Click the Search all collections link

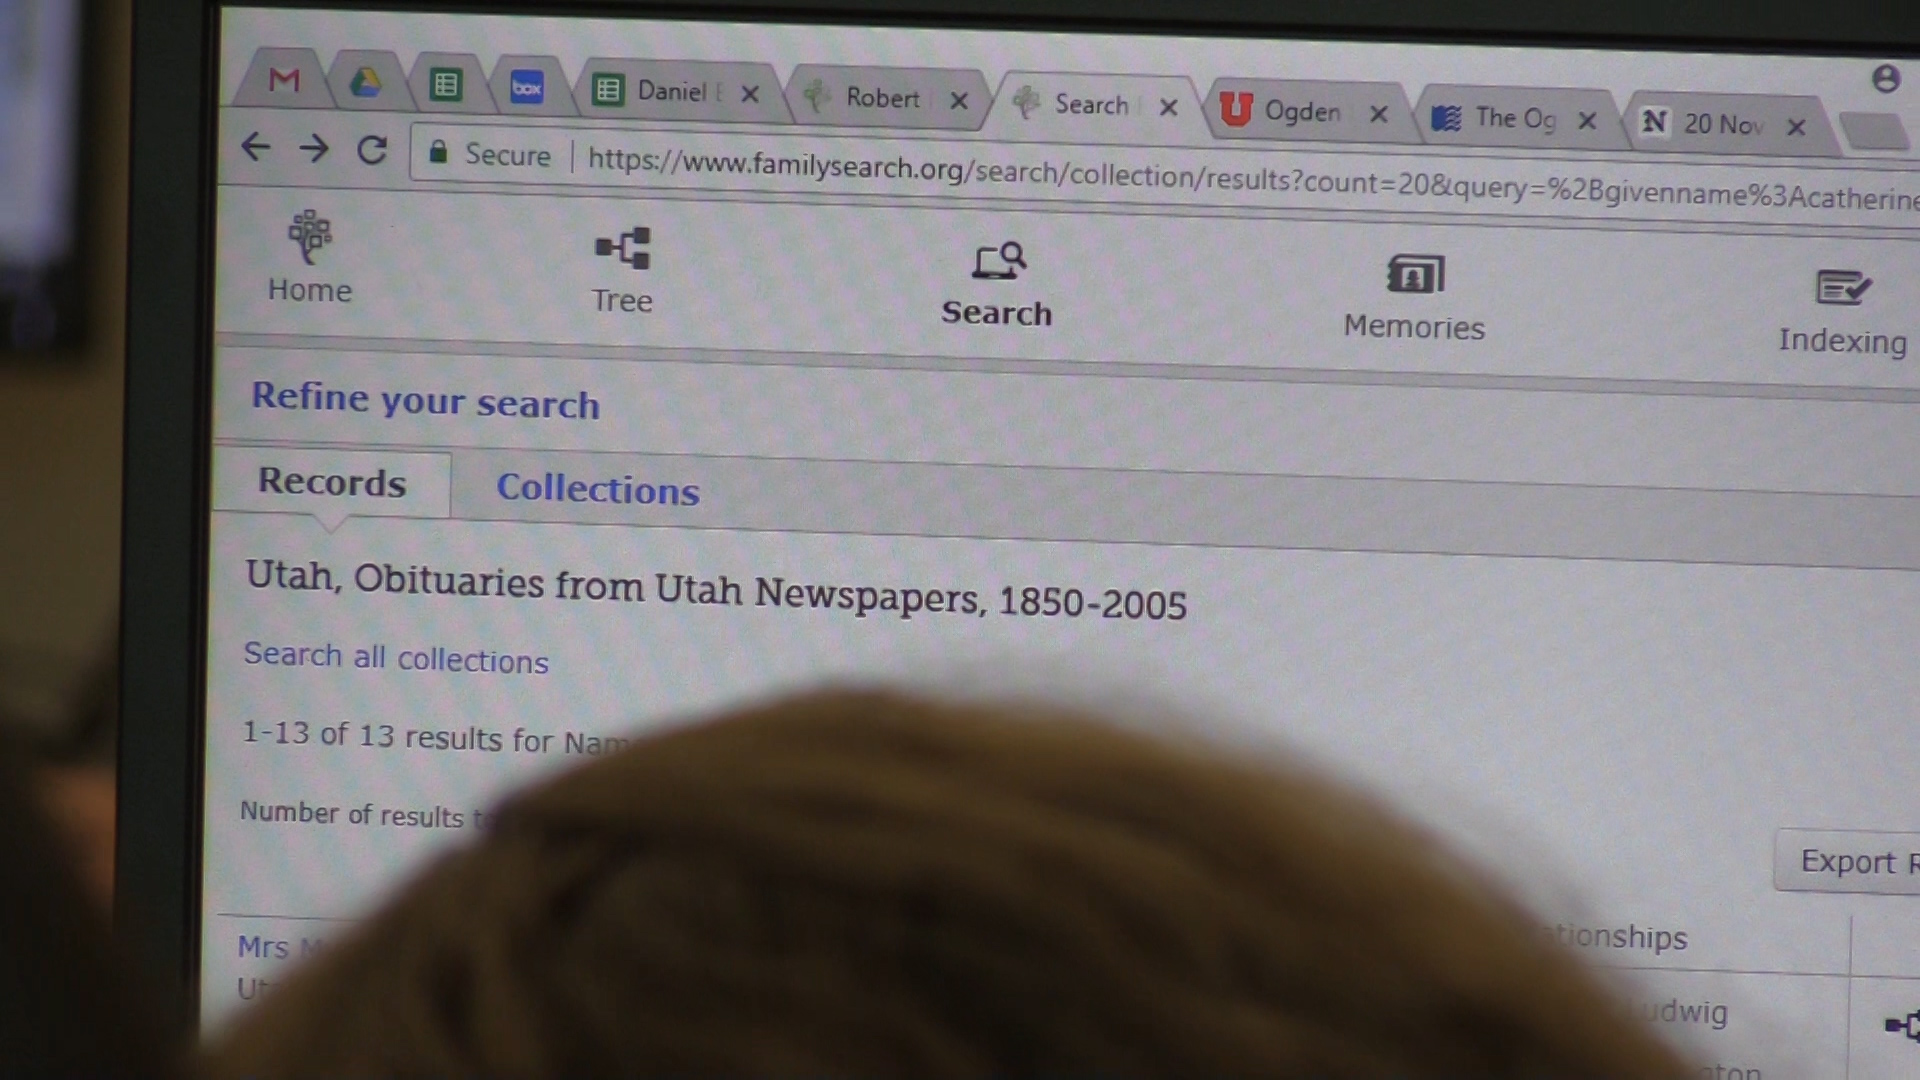pos(396,658)
